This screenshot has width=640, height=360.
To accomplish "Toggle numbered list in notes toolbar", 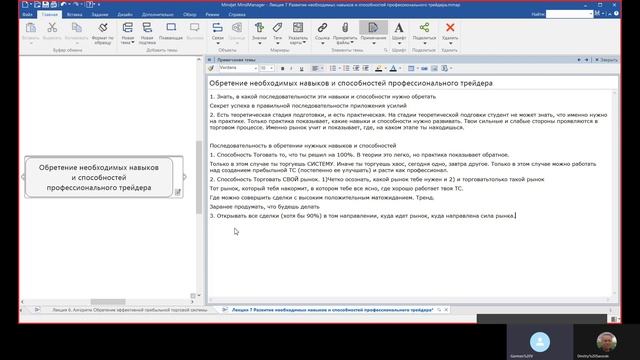I will tap(333, 69).
